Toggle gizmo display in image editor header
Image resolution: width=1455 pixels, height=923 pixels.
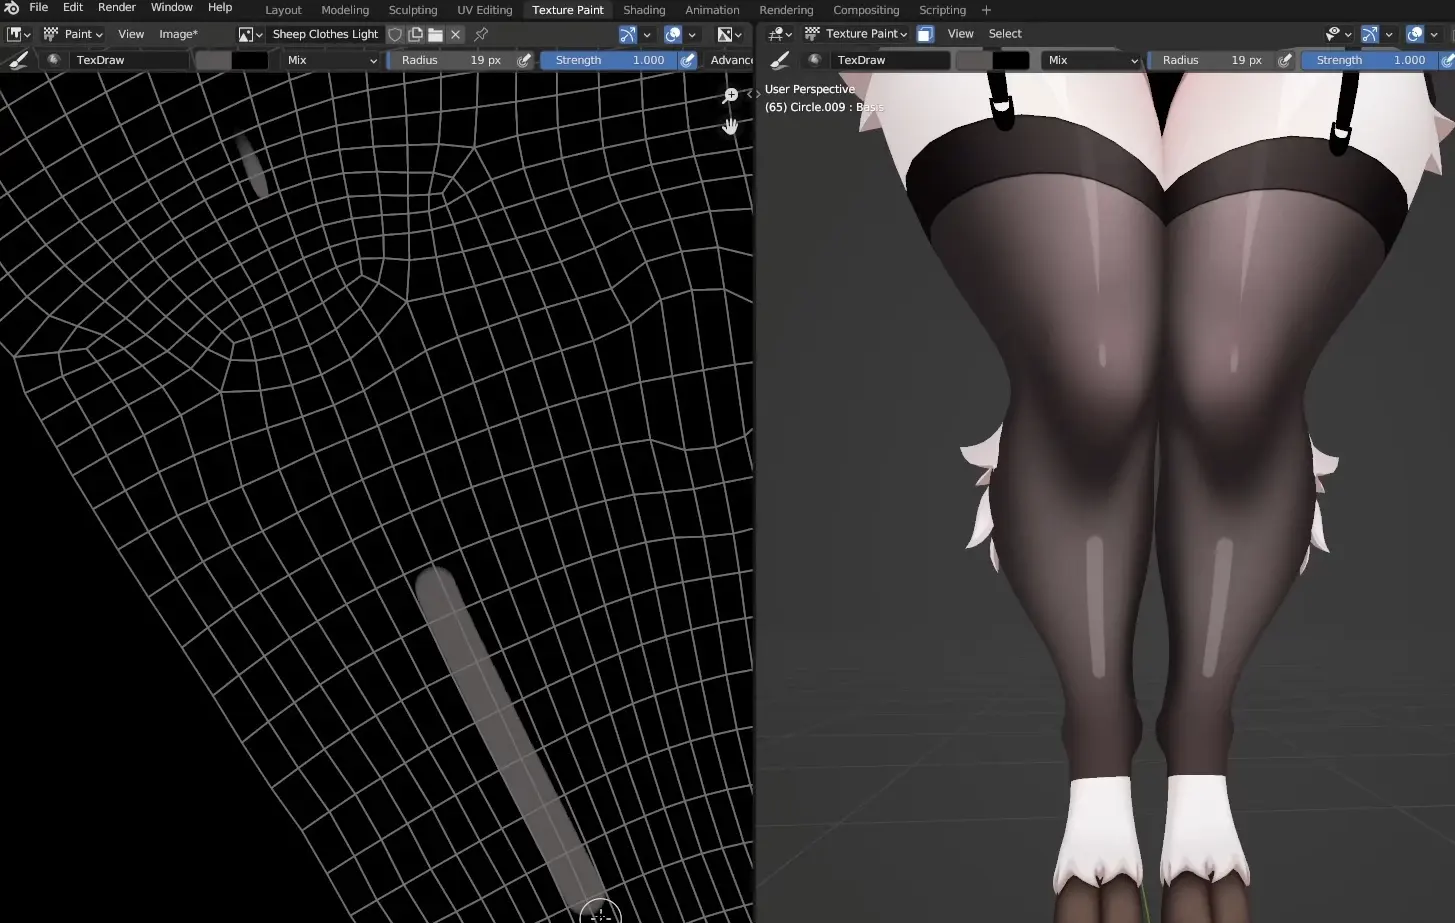628,34
